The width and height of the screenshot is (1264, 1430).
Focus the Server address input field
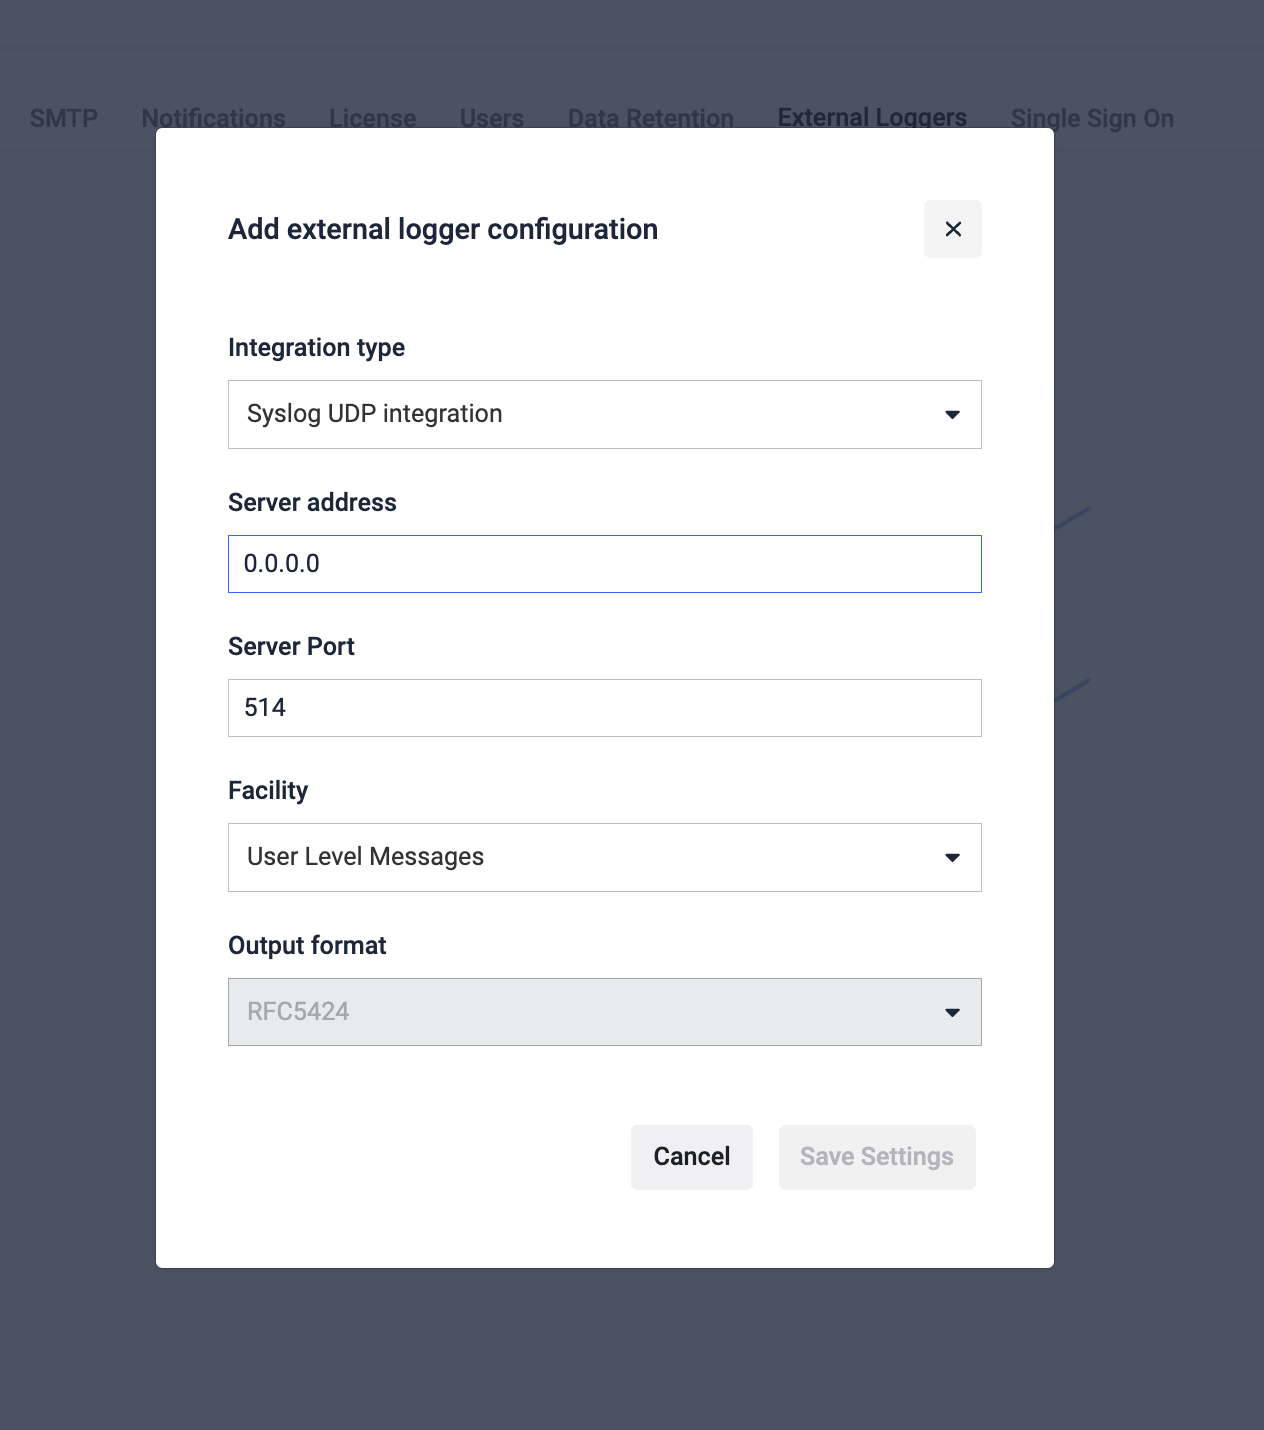coord(605,564)
